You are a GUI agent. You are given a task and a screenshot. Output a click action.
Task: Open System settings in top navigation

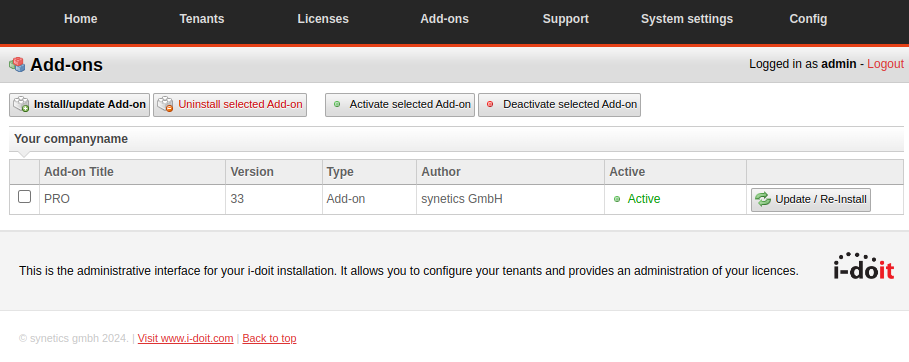[x=686, y=19]
